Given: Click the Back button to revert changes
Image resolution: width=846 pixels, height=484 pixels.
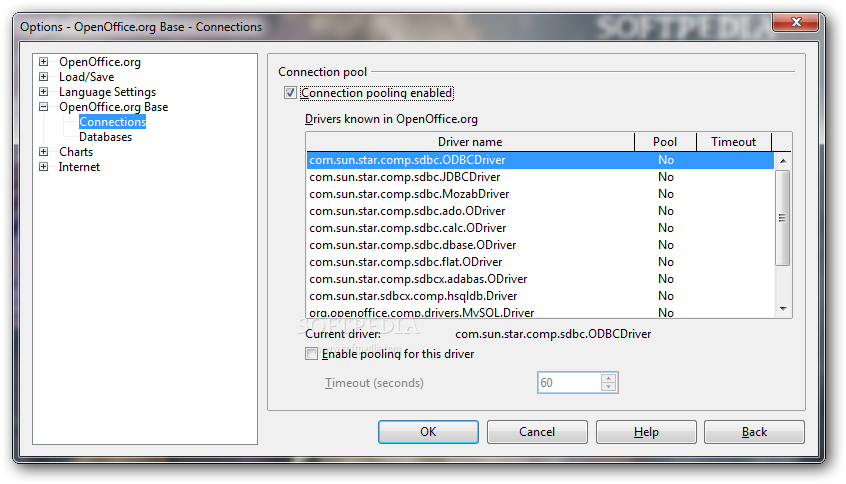Looking at the screenshot, I should 754,432.
